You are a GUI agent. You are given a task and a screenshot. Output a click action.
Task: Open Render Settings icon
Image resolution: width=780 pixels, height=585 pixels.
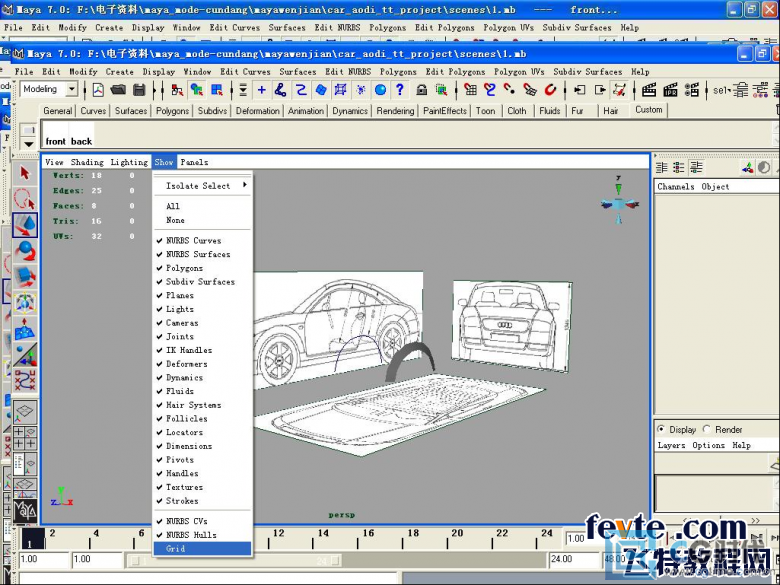pyautogui.click(x=691, y=90)
